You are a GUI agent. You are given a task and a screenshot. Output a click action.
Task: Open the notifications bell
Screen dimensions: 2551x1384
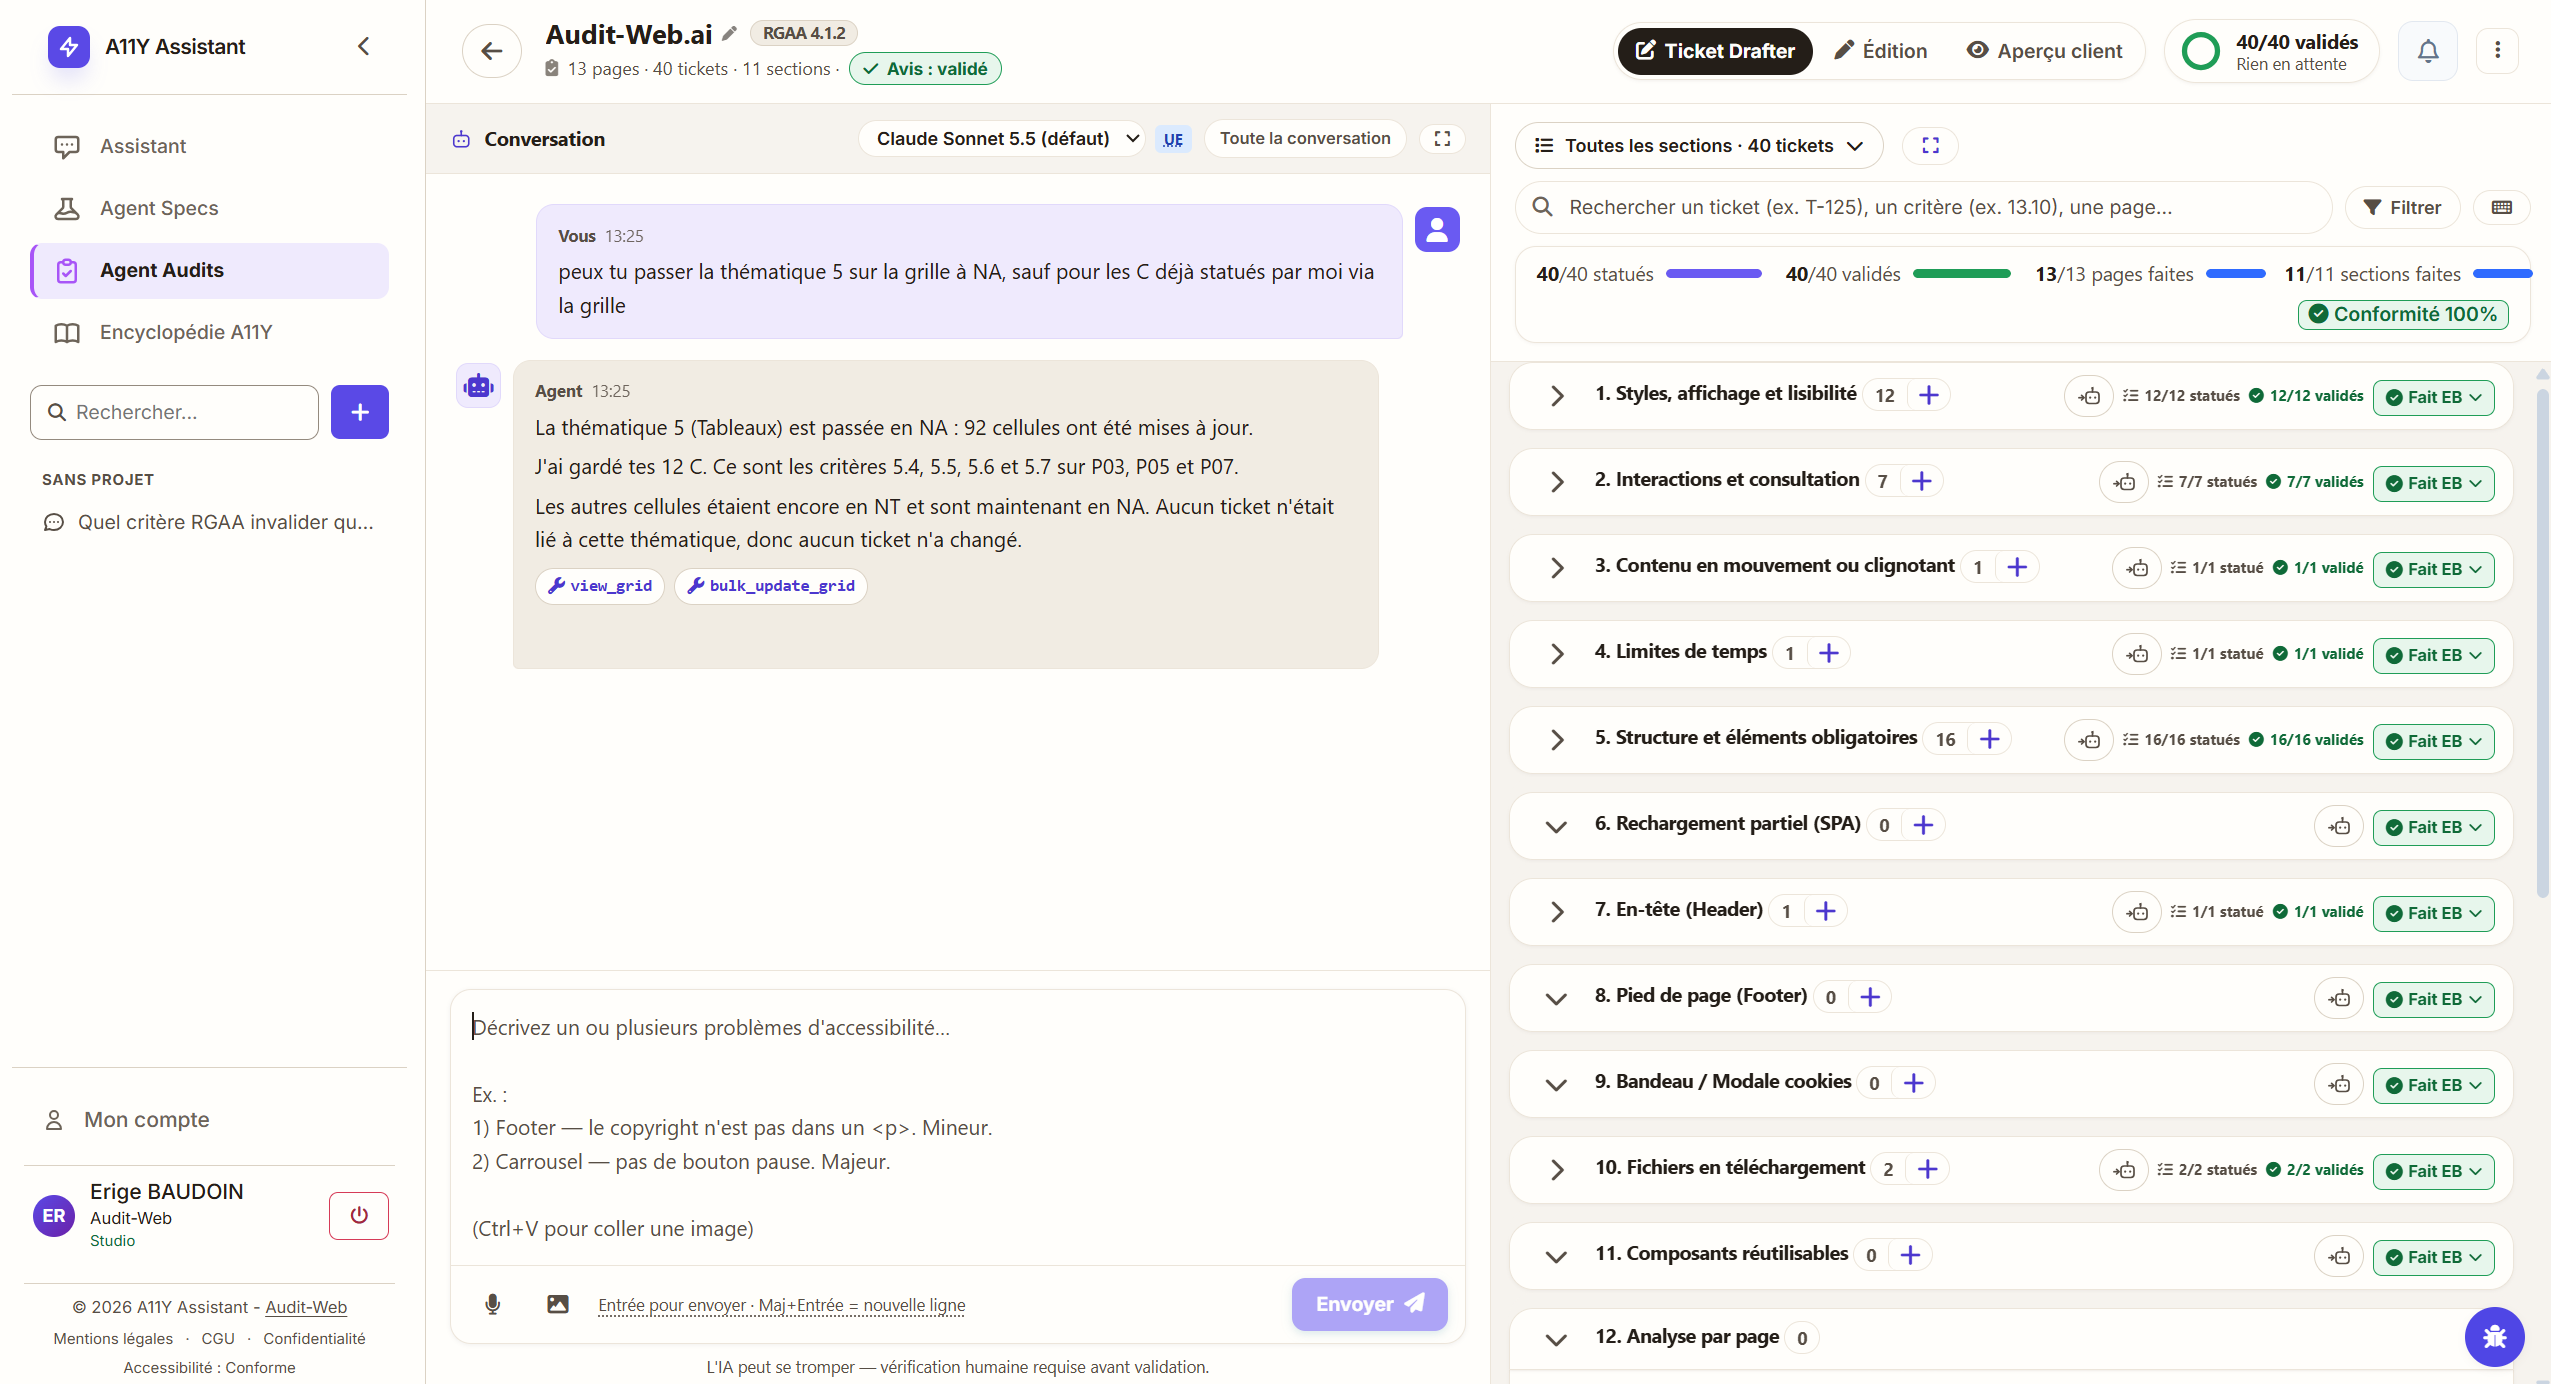pyautogui.click(x=2427, y=50)
